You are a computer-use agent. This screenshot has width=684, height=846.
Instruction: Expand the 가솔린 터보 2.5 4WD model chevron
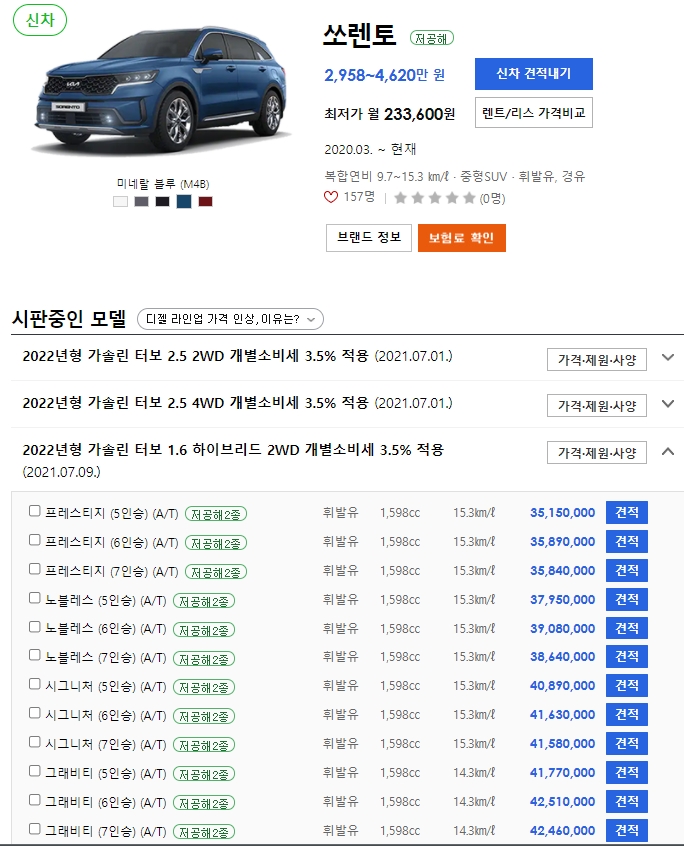tap(668, 404)
